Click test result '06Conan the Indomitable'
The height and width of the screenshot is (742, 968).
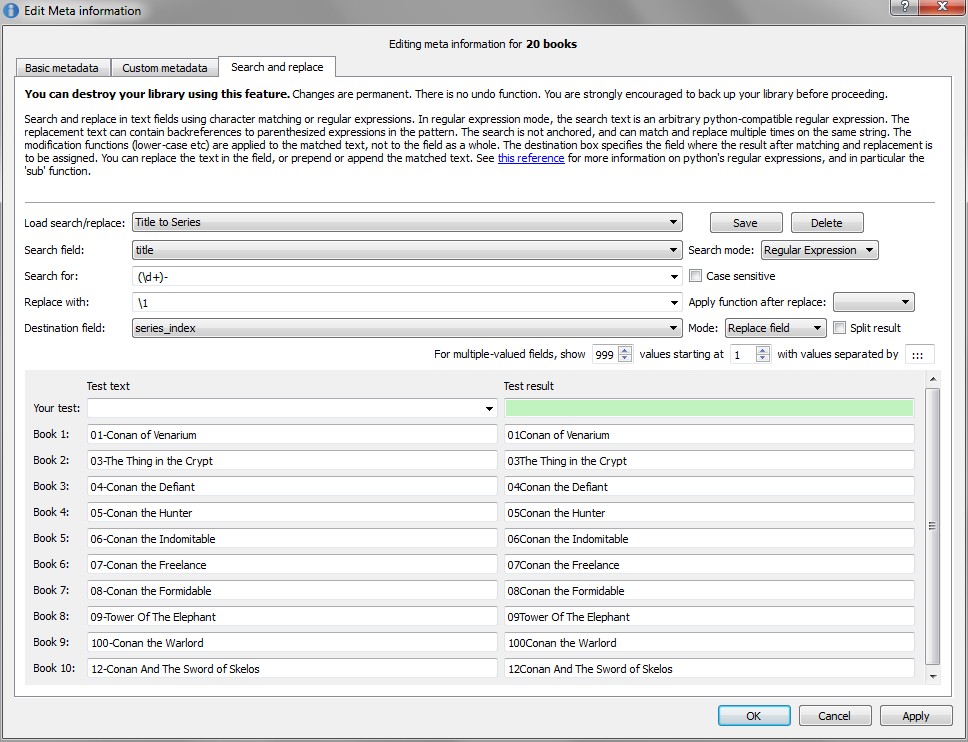pyautogui.click(x=709, y=538)
